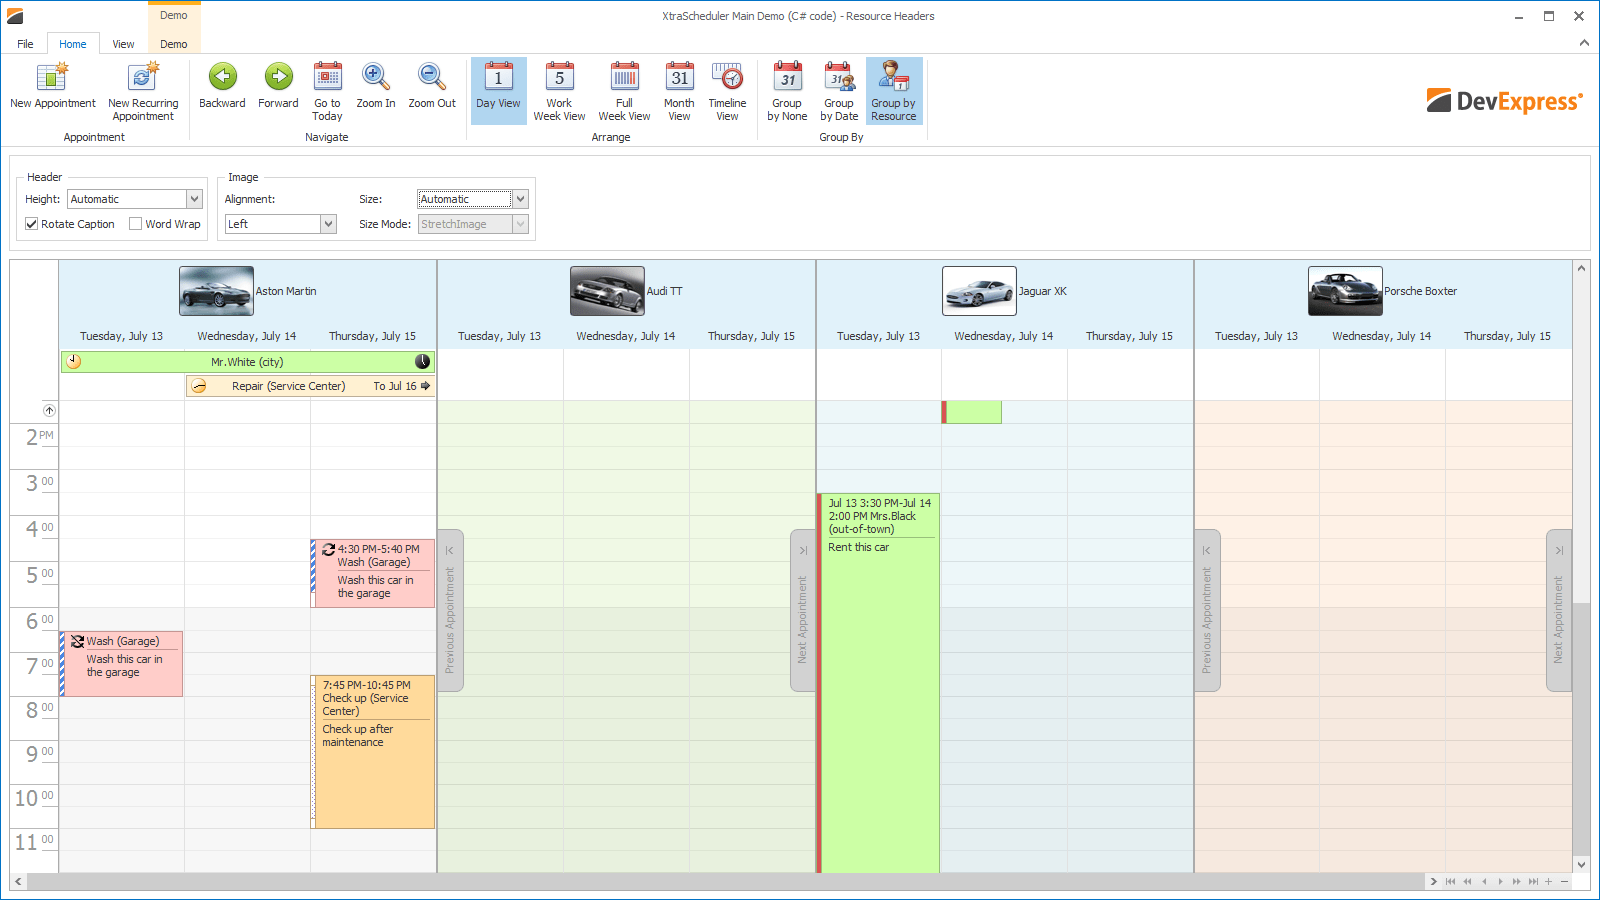Viewport: 1600px width, 900px height.
Task: Click Tuesday, July 13 header under Aston Martin
Action: click(121, 336)
